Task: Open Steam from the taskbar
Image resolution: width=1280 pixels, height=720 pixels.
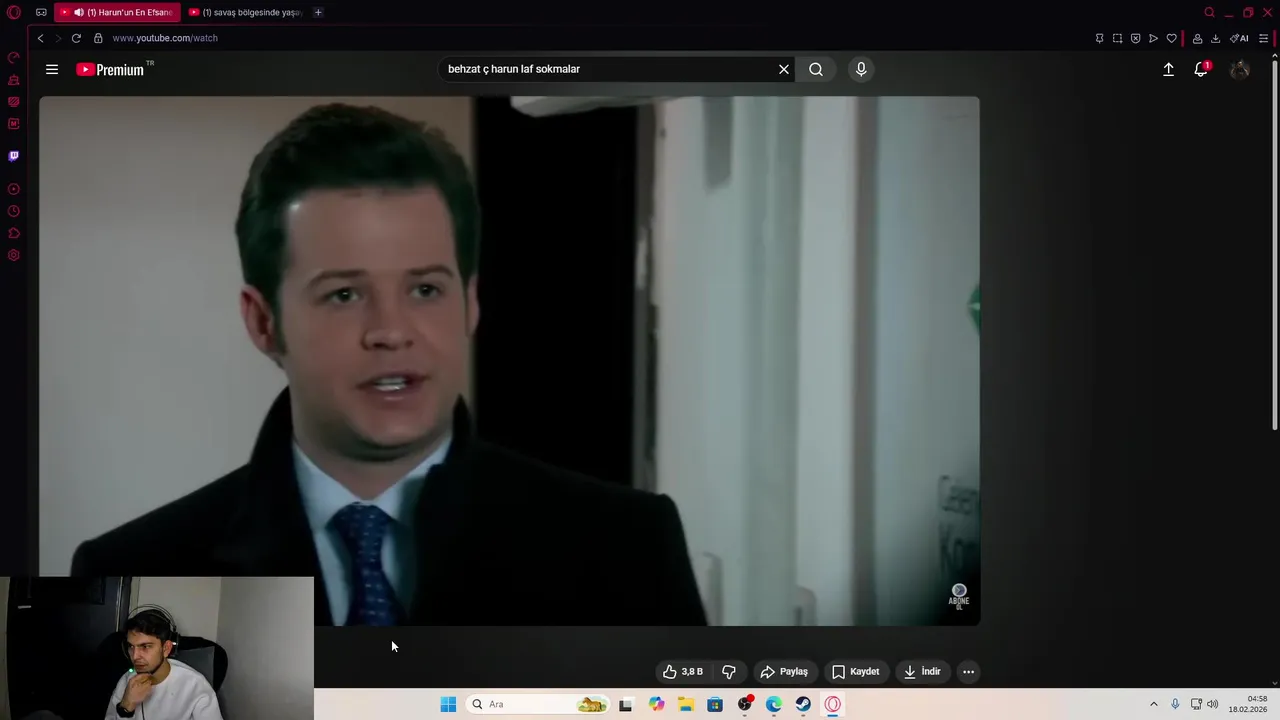Action: coord(803,704)
